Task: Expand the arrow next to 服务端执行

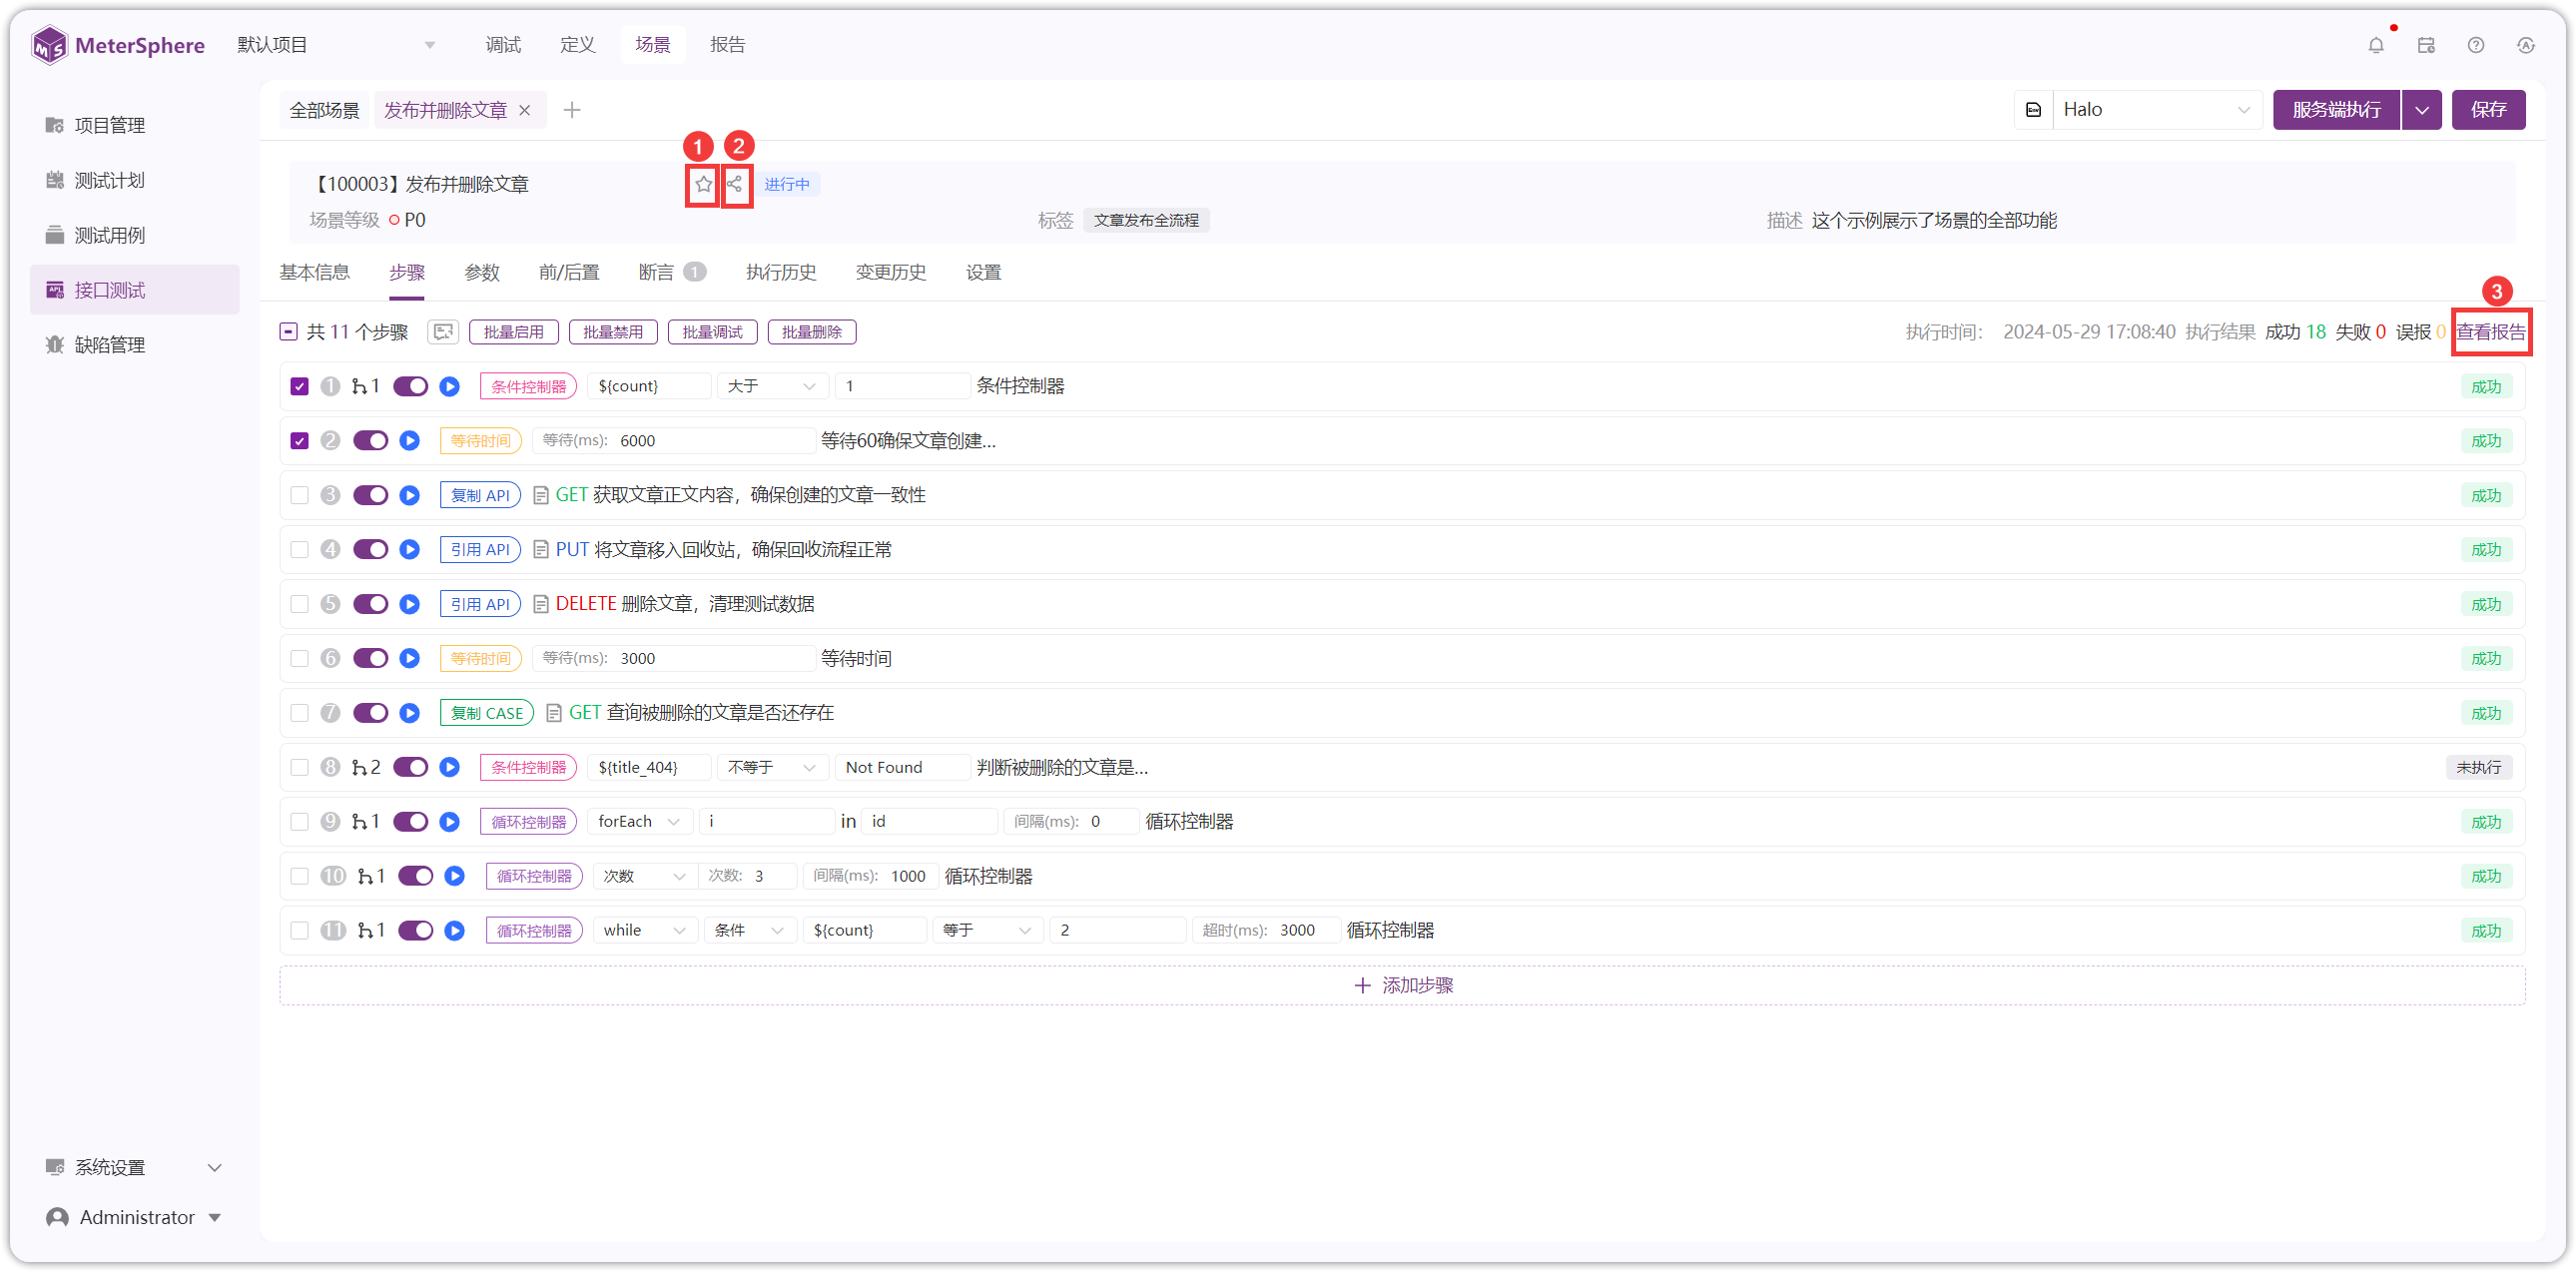Action: point(2422,110)
